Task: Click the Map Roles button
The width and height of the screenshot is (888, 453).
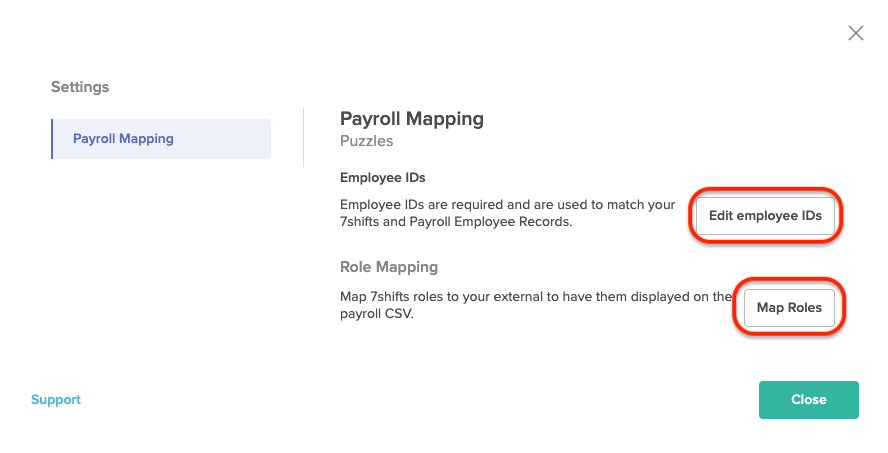Action: coord(789,307)
